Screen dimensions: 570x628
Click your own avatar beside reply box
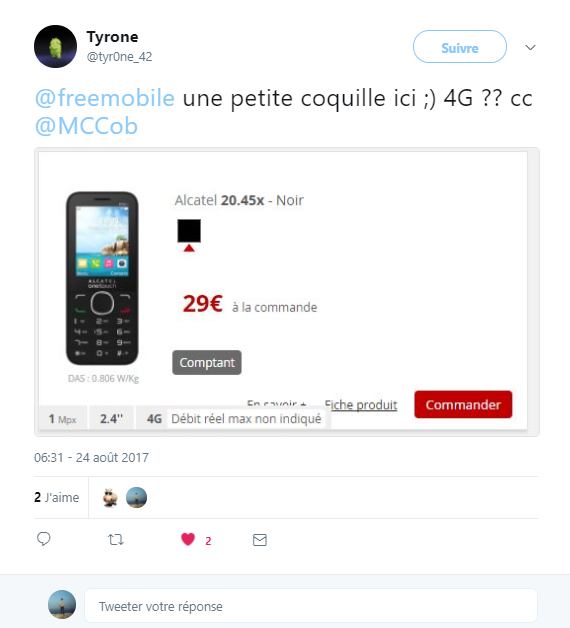pyautogui.click(x=62, y=605)
